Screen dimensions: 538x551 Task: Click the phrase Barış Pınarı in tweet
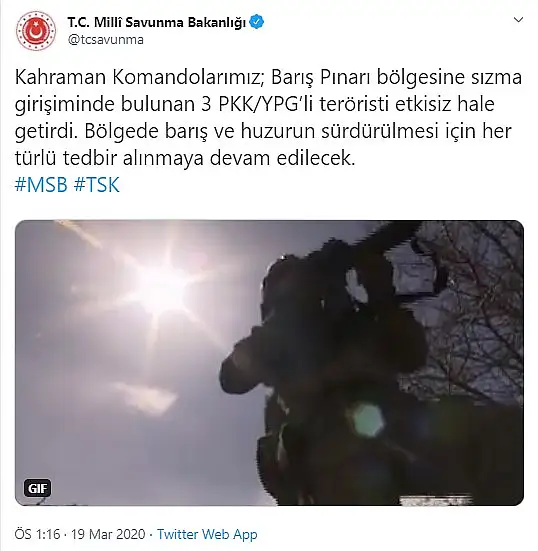(x=322, y=78)
